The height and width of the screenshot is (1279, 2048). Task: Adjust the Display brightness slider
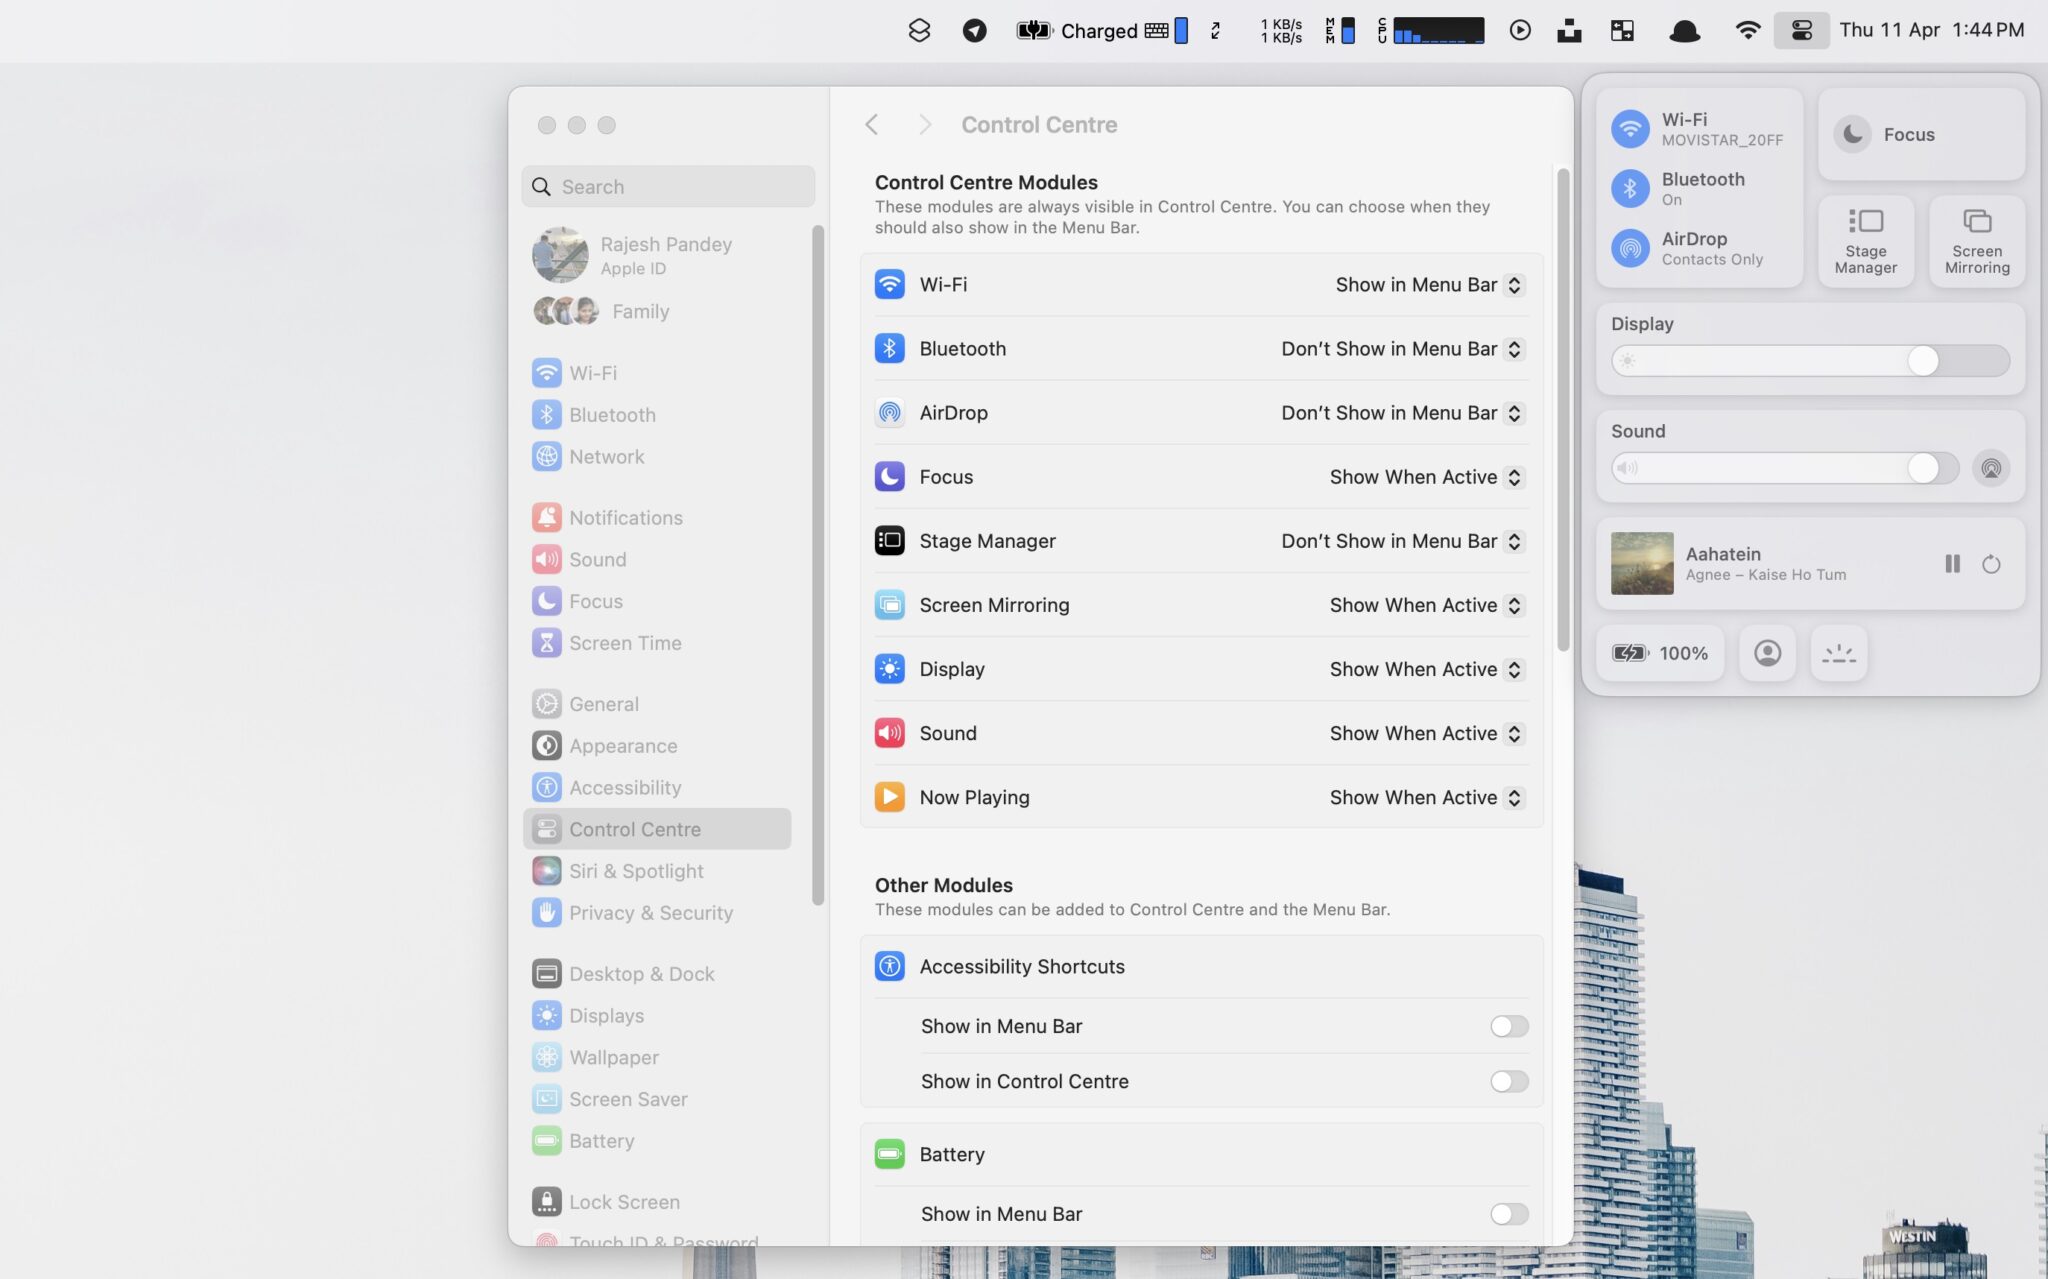pyautogui.click(x=1923, y=361)
